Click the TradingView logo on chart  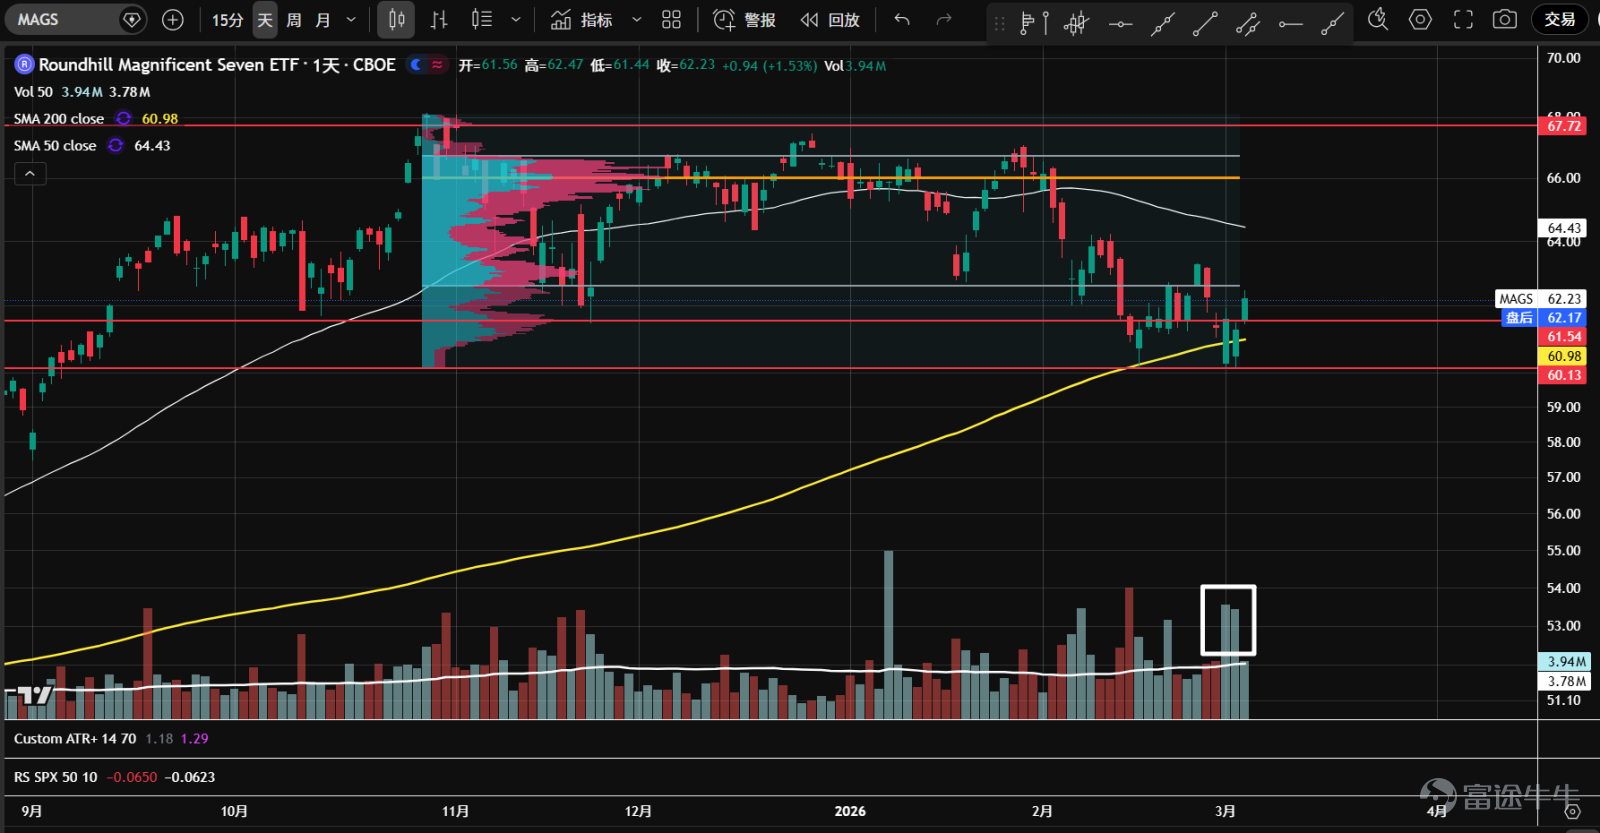[33, 695]
